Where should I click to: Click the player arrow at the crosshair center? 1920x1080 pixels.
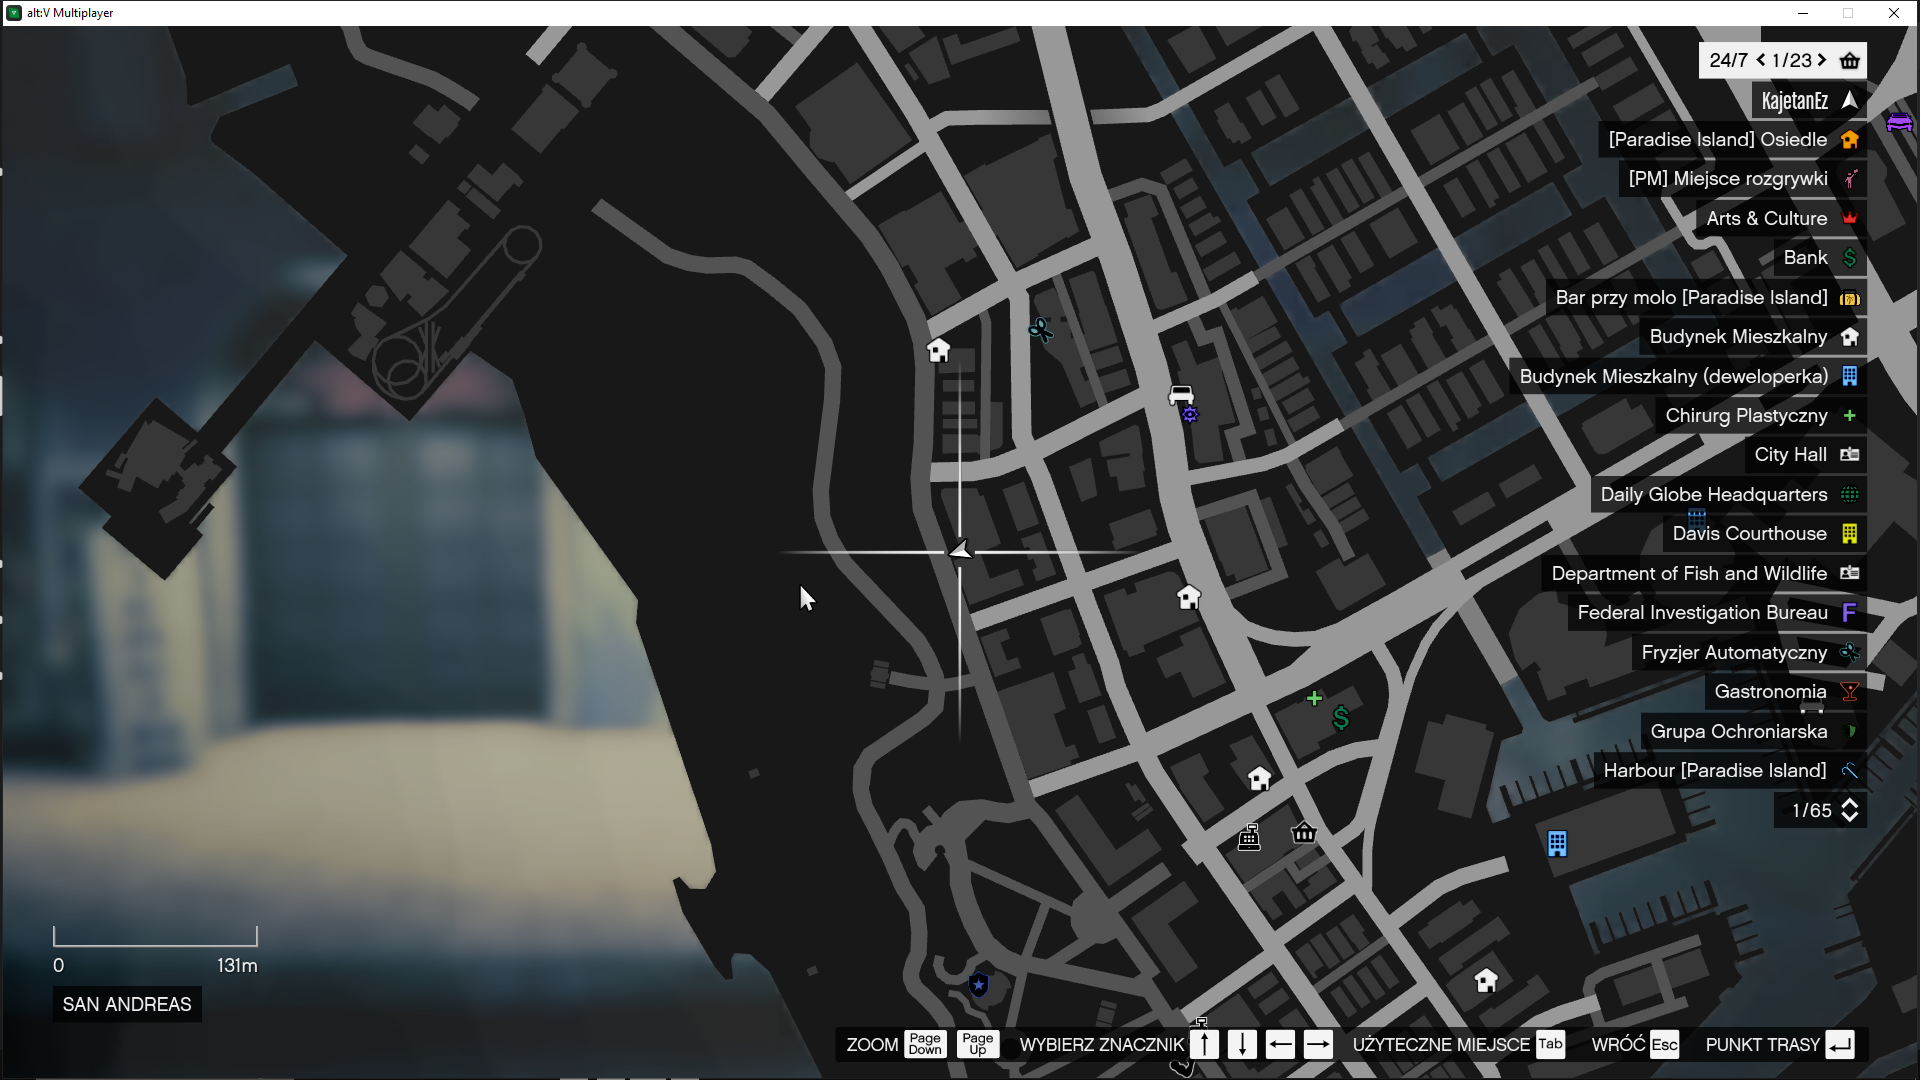(x=960, y=550)
